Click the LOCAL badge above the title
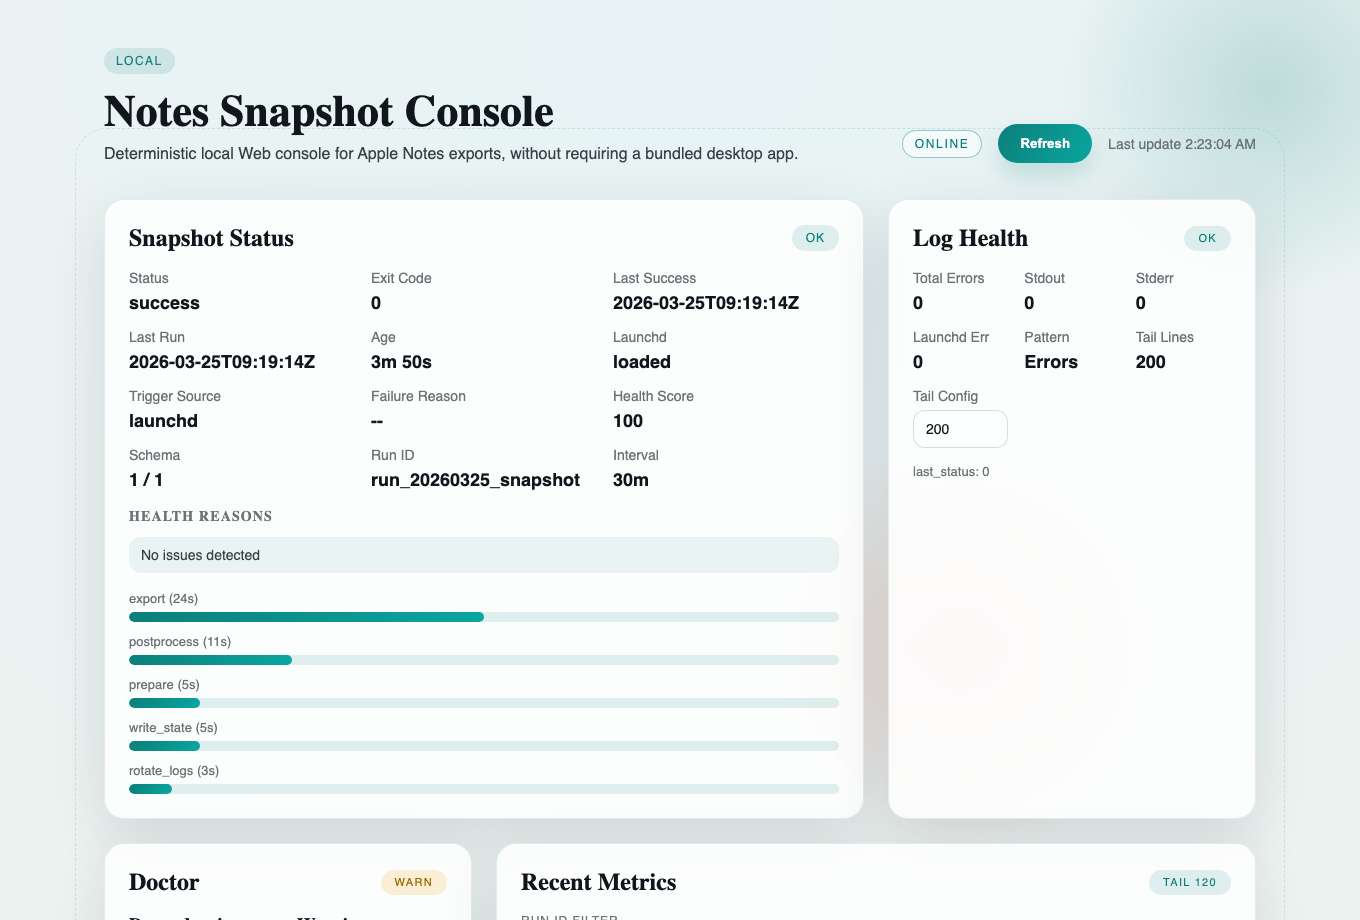Viewport: 1360px width, 920px height. coord(139,61)
